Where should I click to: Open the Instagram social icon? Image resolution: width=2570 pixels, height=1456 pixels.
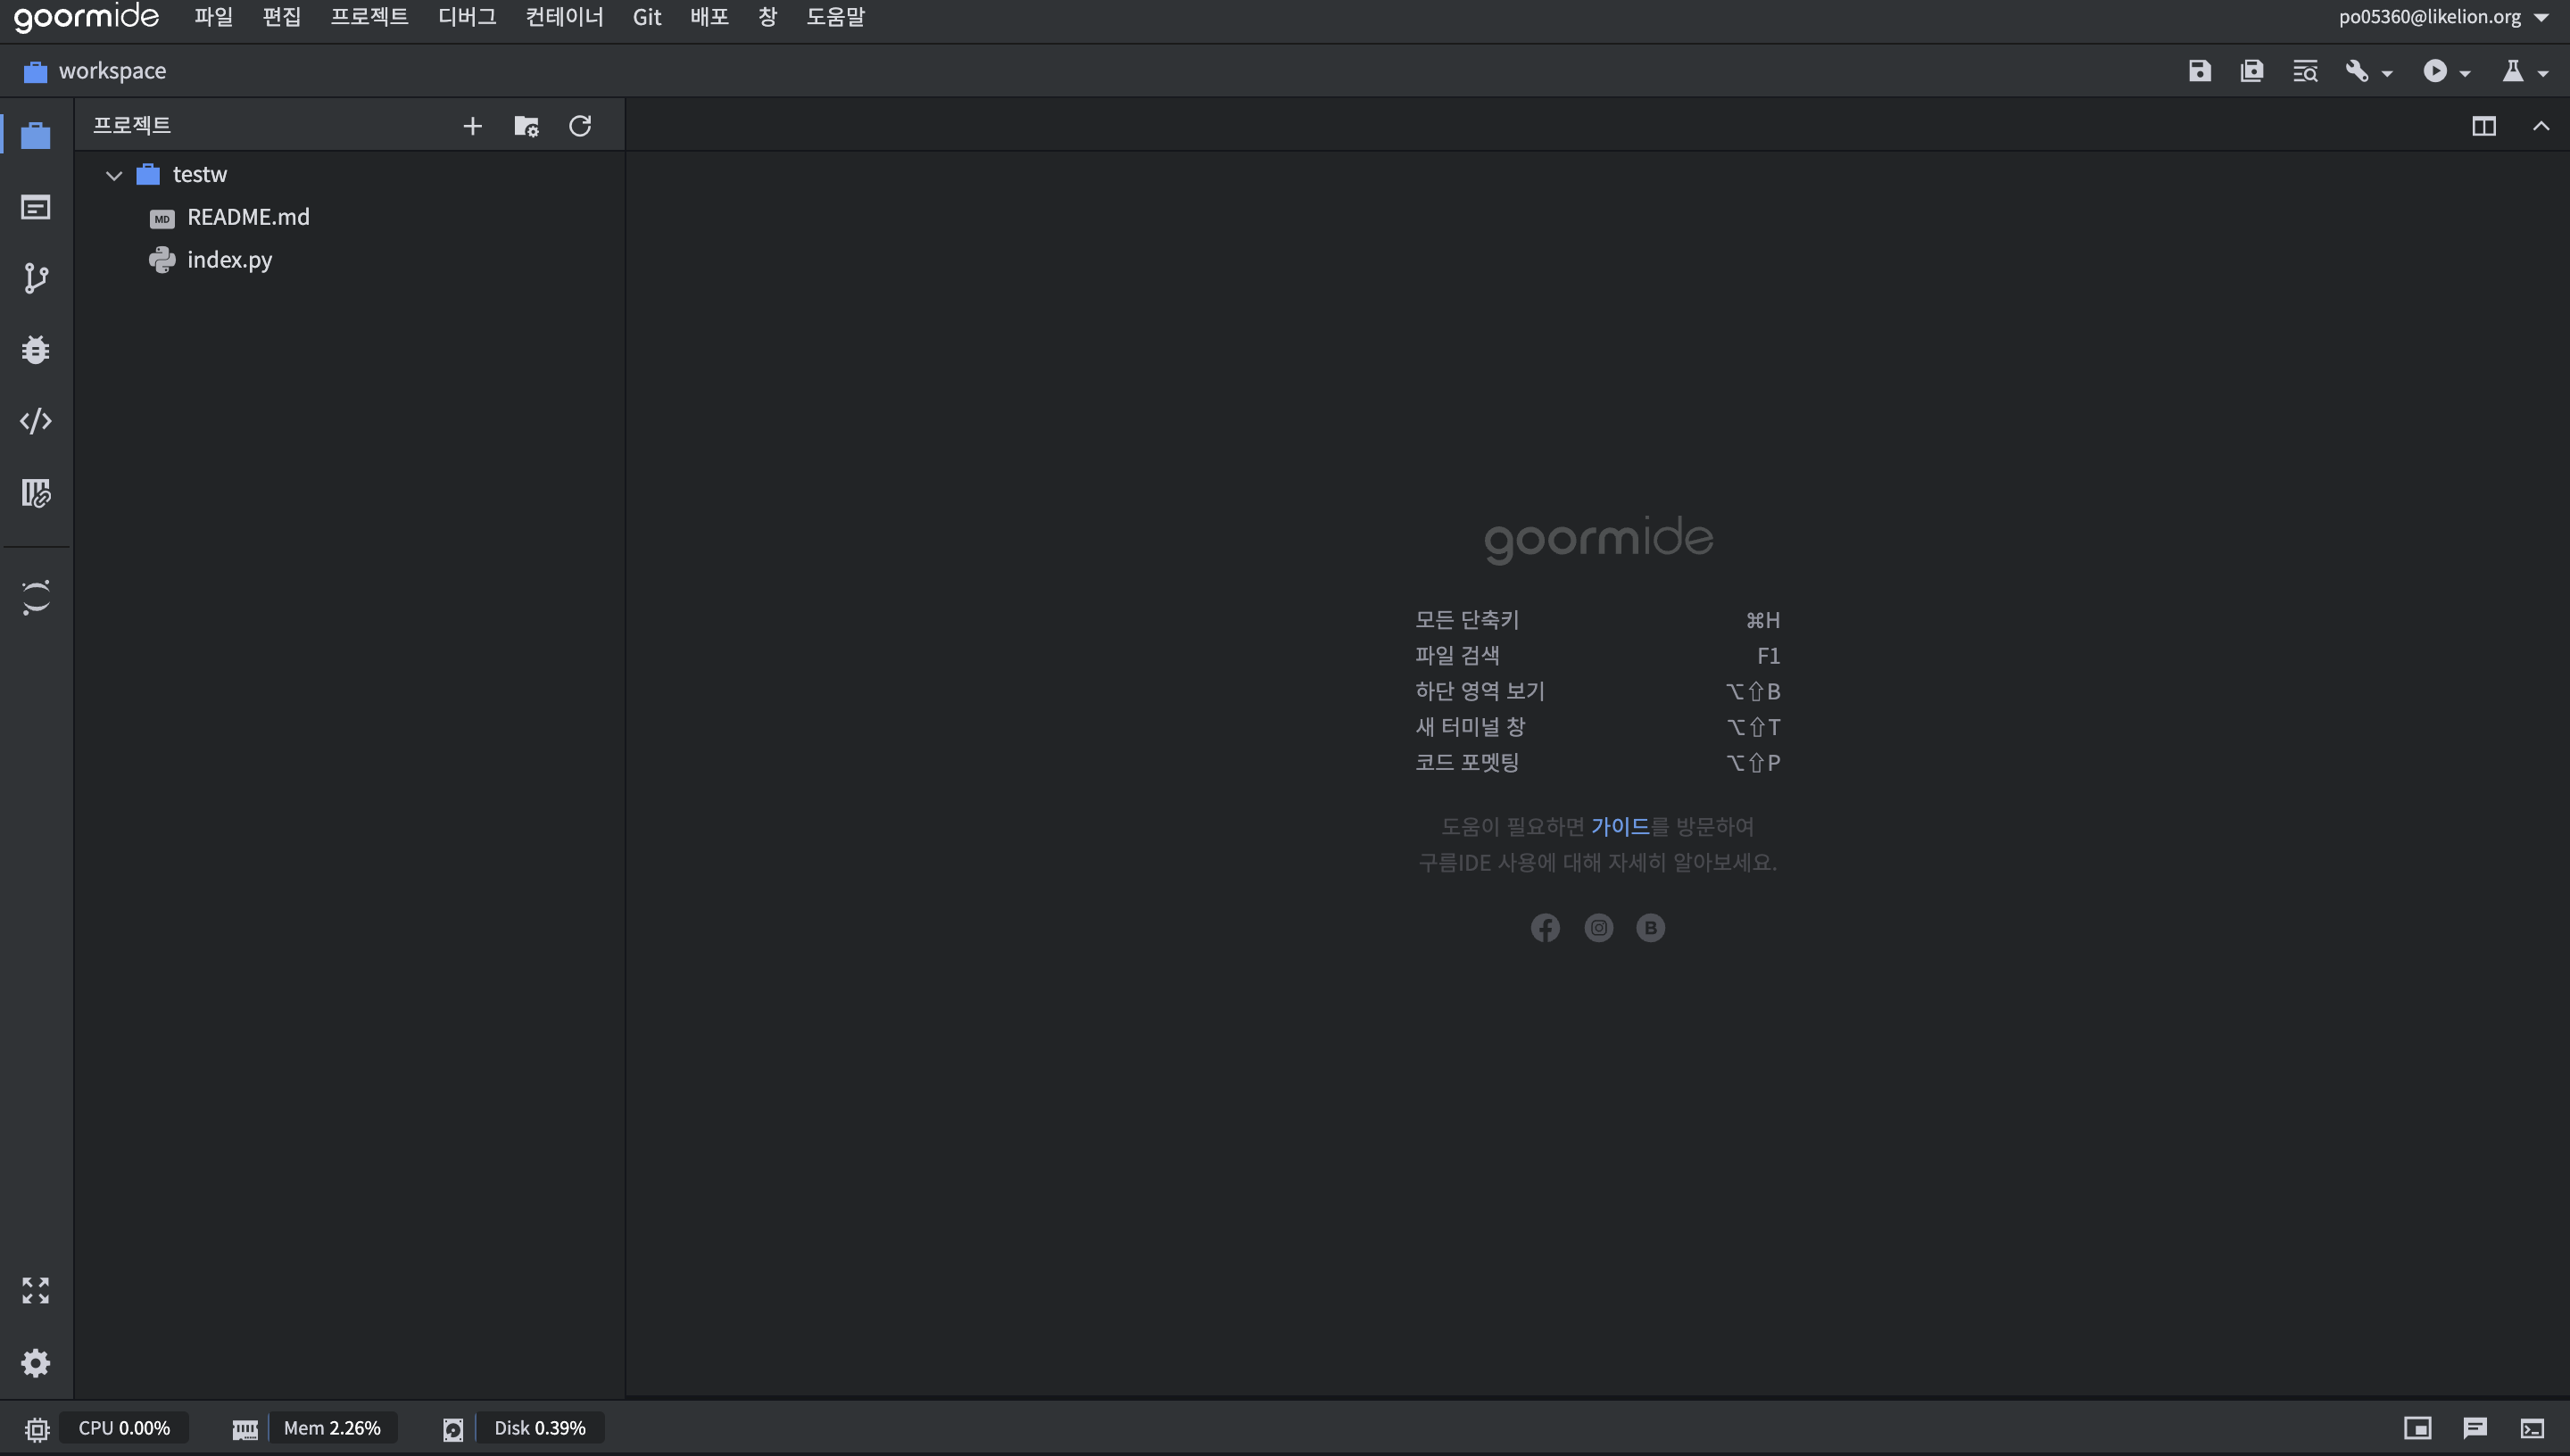click(x=1599, y=928)
